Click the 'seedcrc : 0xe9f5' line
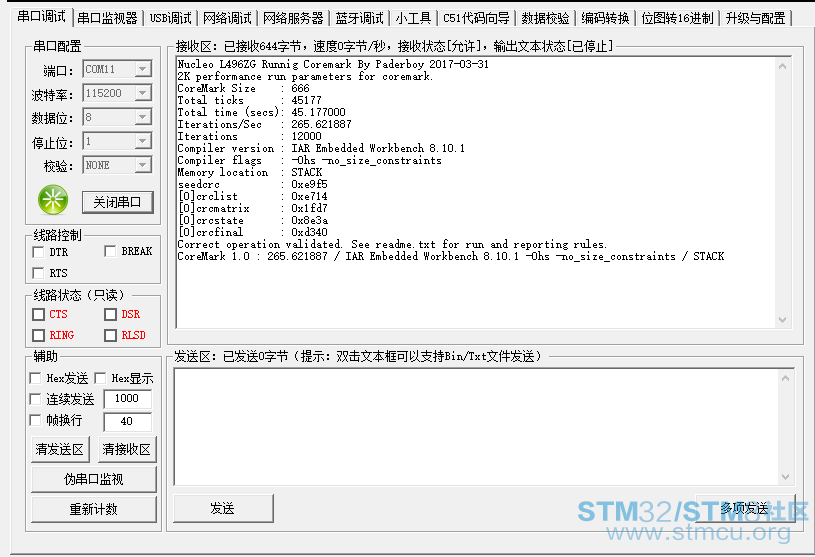This screenshot has width=815, height=557. (x=253, y=184)
